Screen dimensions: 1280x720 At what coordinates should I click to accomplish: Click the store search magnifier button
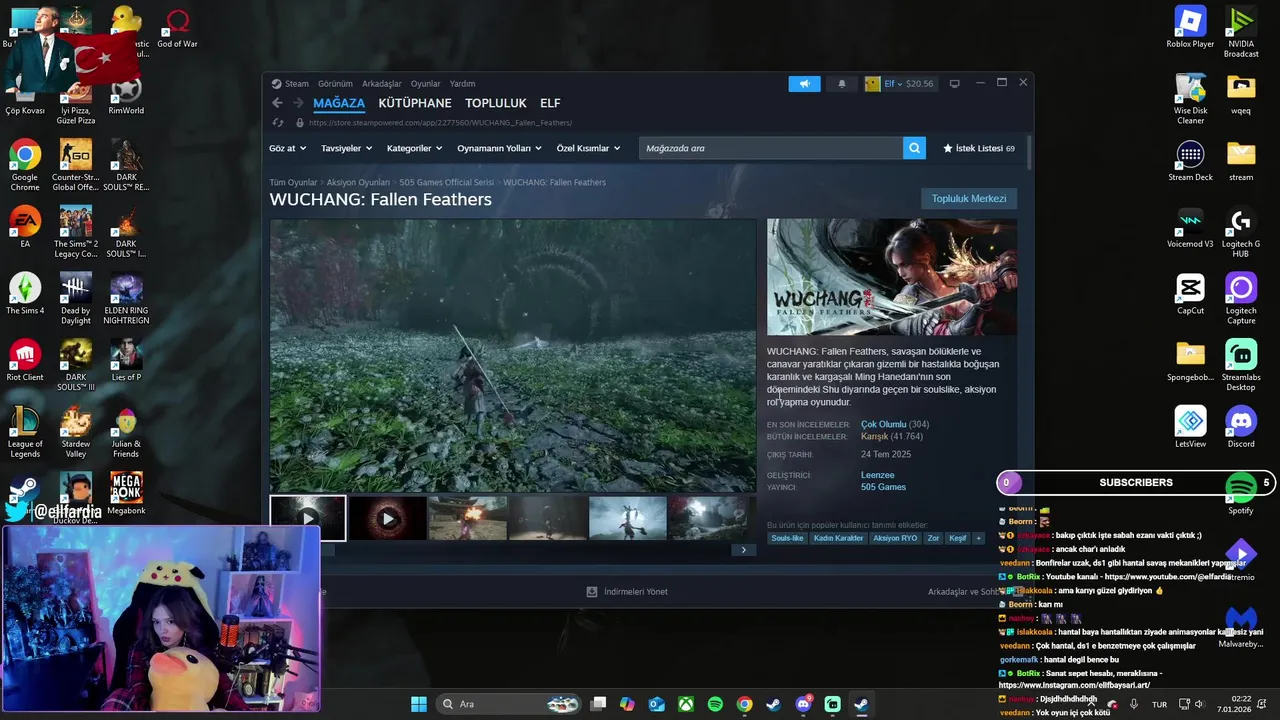914,148
